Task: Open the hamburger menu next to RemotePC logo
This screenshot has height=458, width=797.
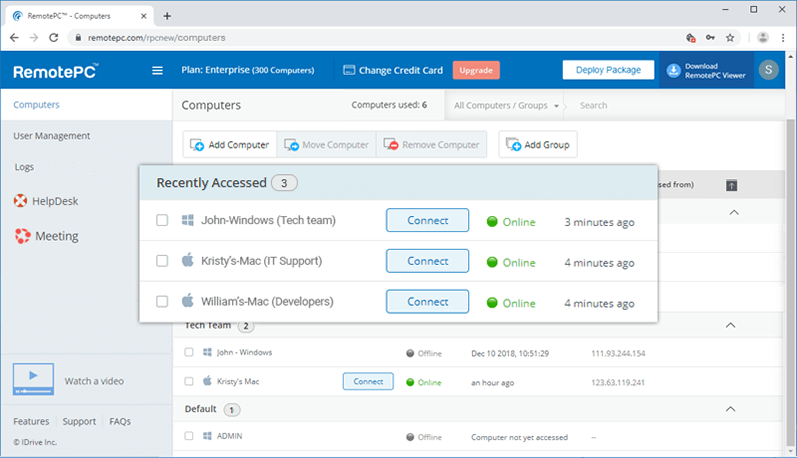Action: pos(158,71)
